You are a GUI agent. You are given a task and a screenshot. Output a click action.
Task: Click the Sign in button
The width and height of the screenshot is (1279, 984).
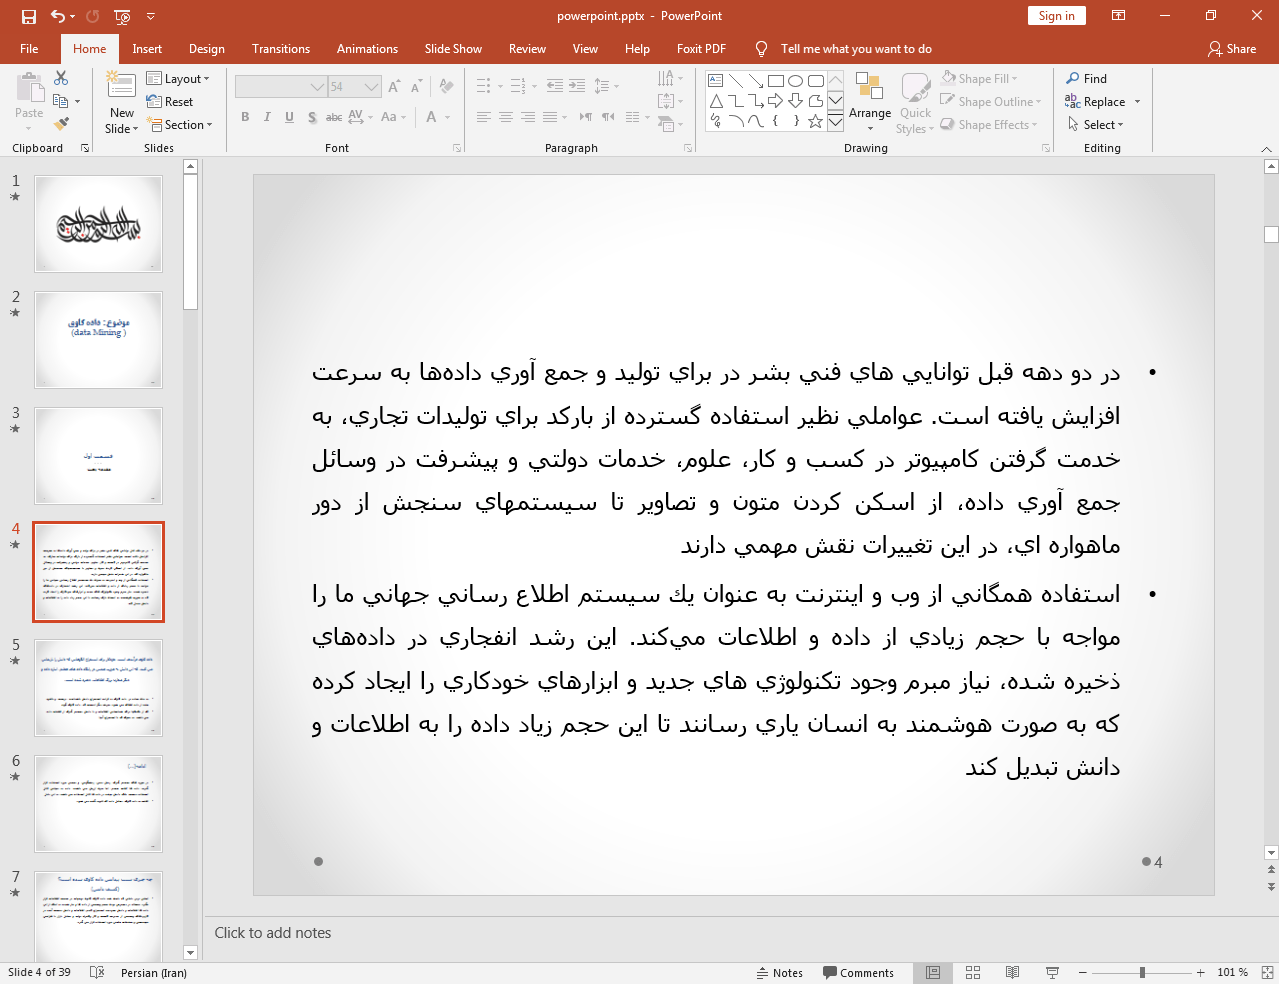pyautogui.click(x=1056, y=15)
